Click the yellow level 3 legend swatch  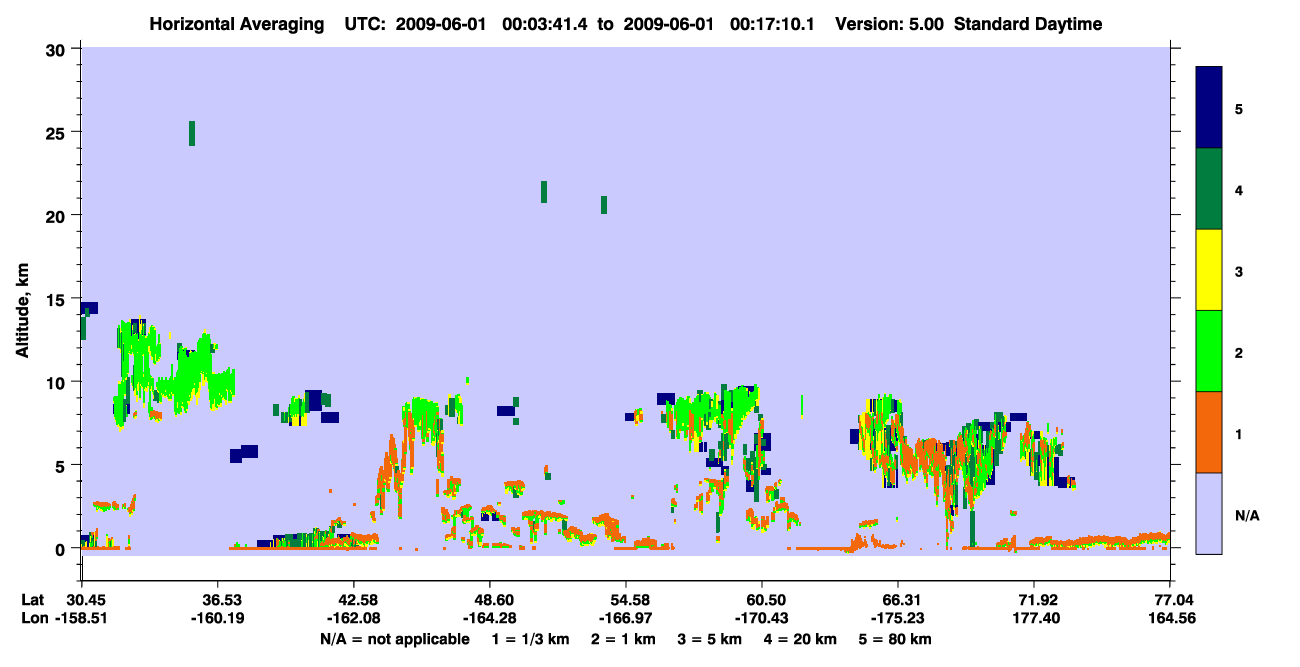(x=1209, y=270)
